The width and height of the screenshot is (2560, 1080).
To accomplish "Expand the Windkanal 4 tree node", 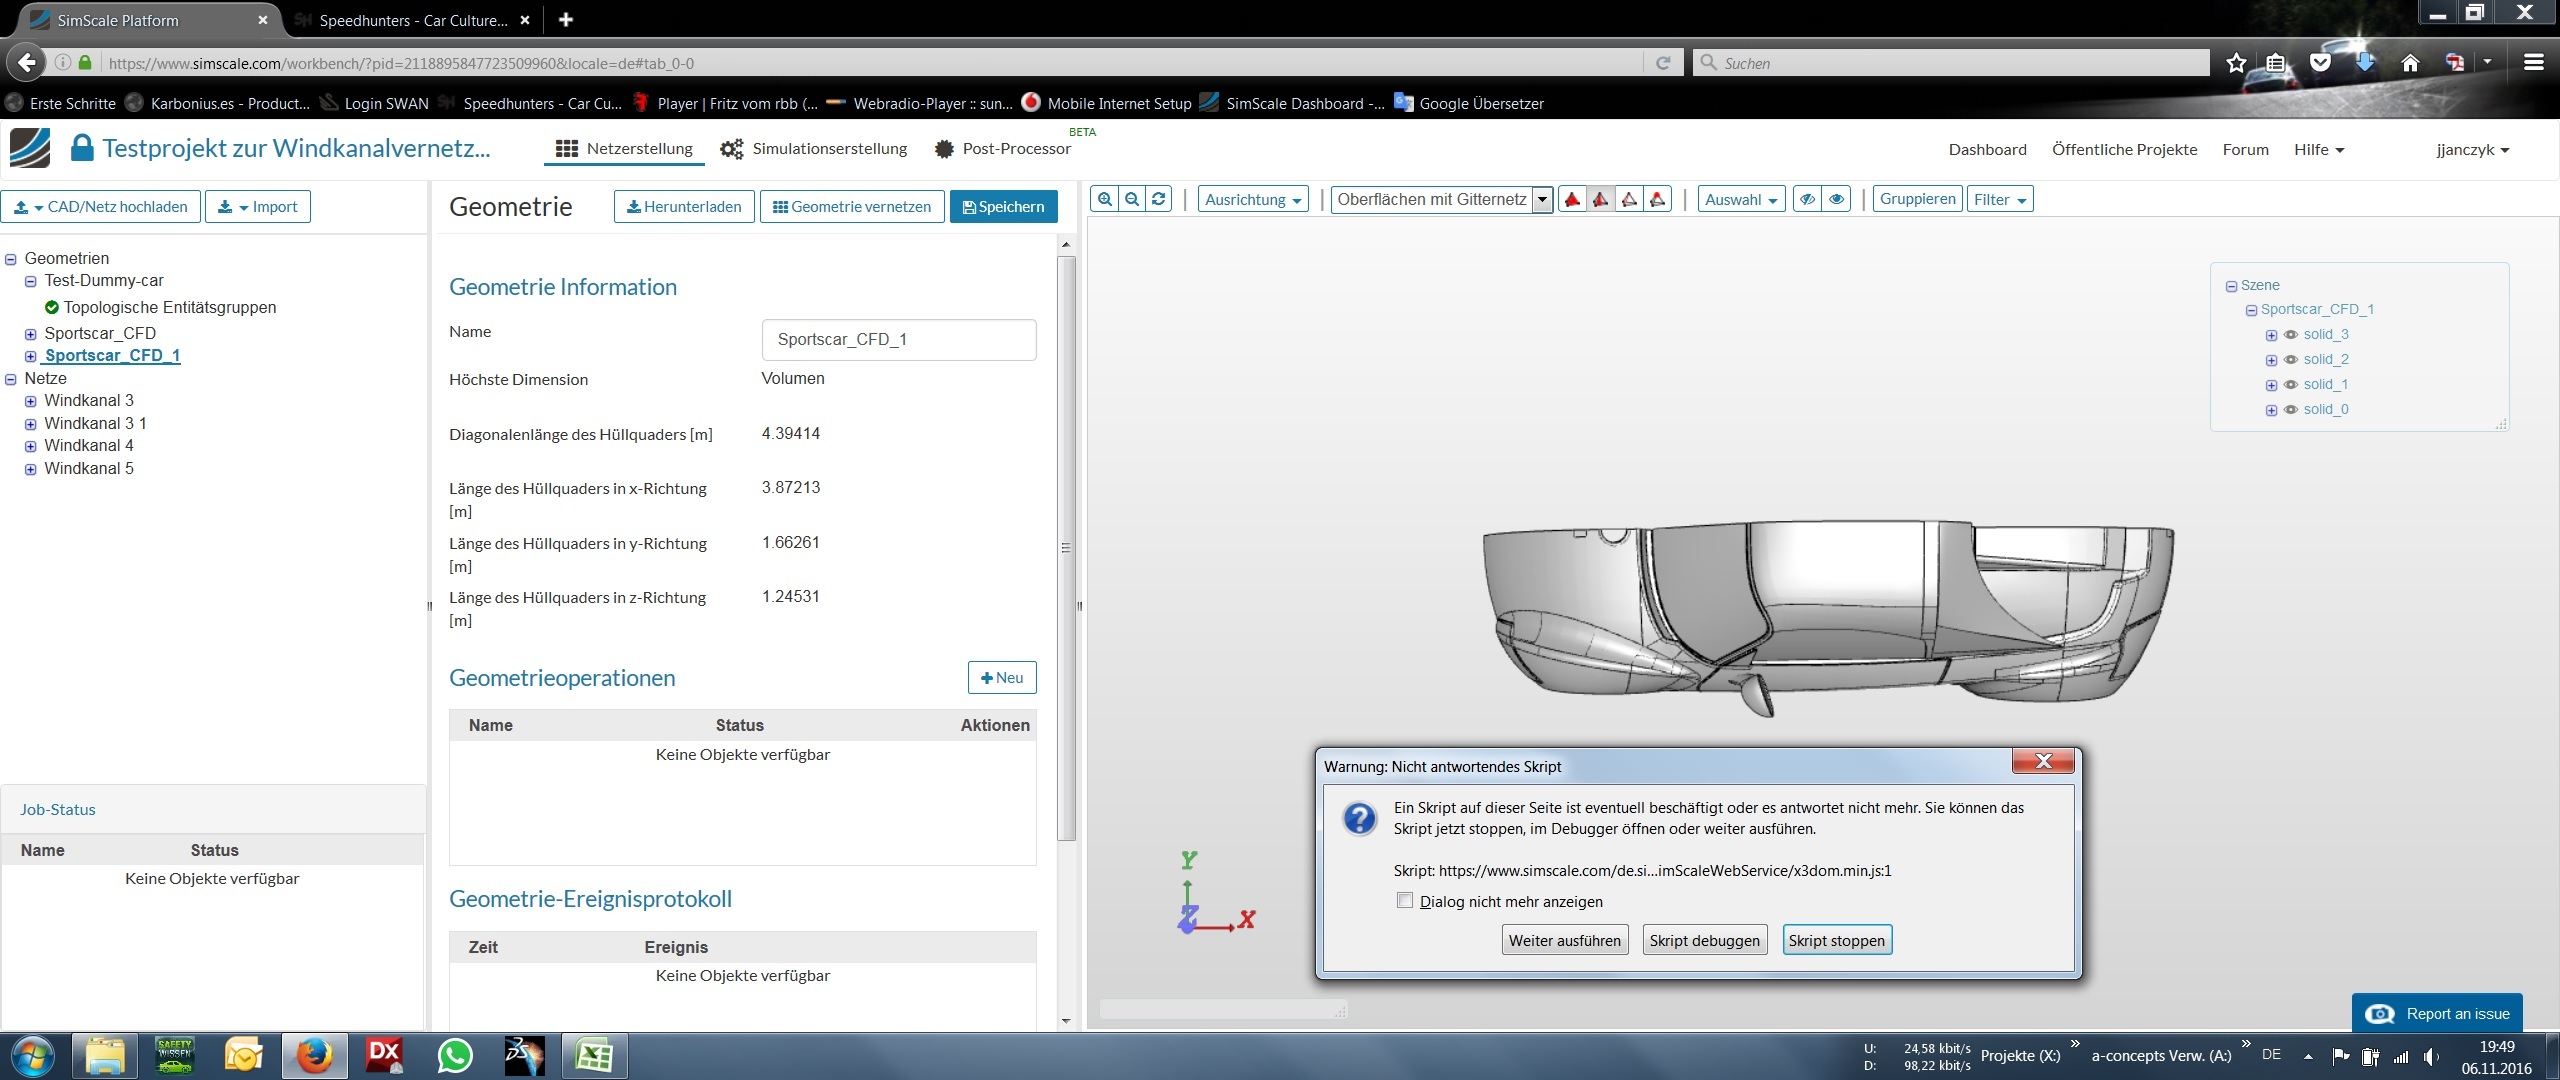I will click(31, 446).
